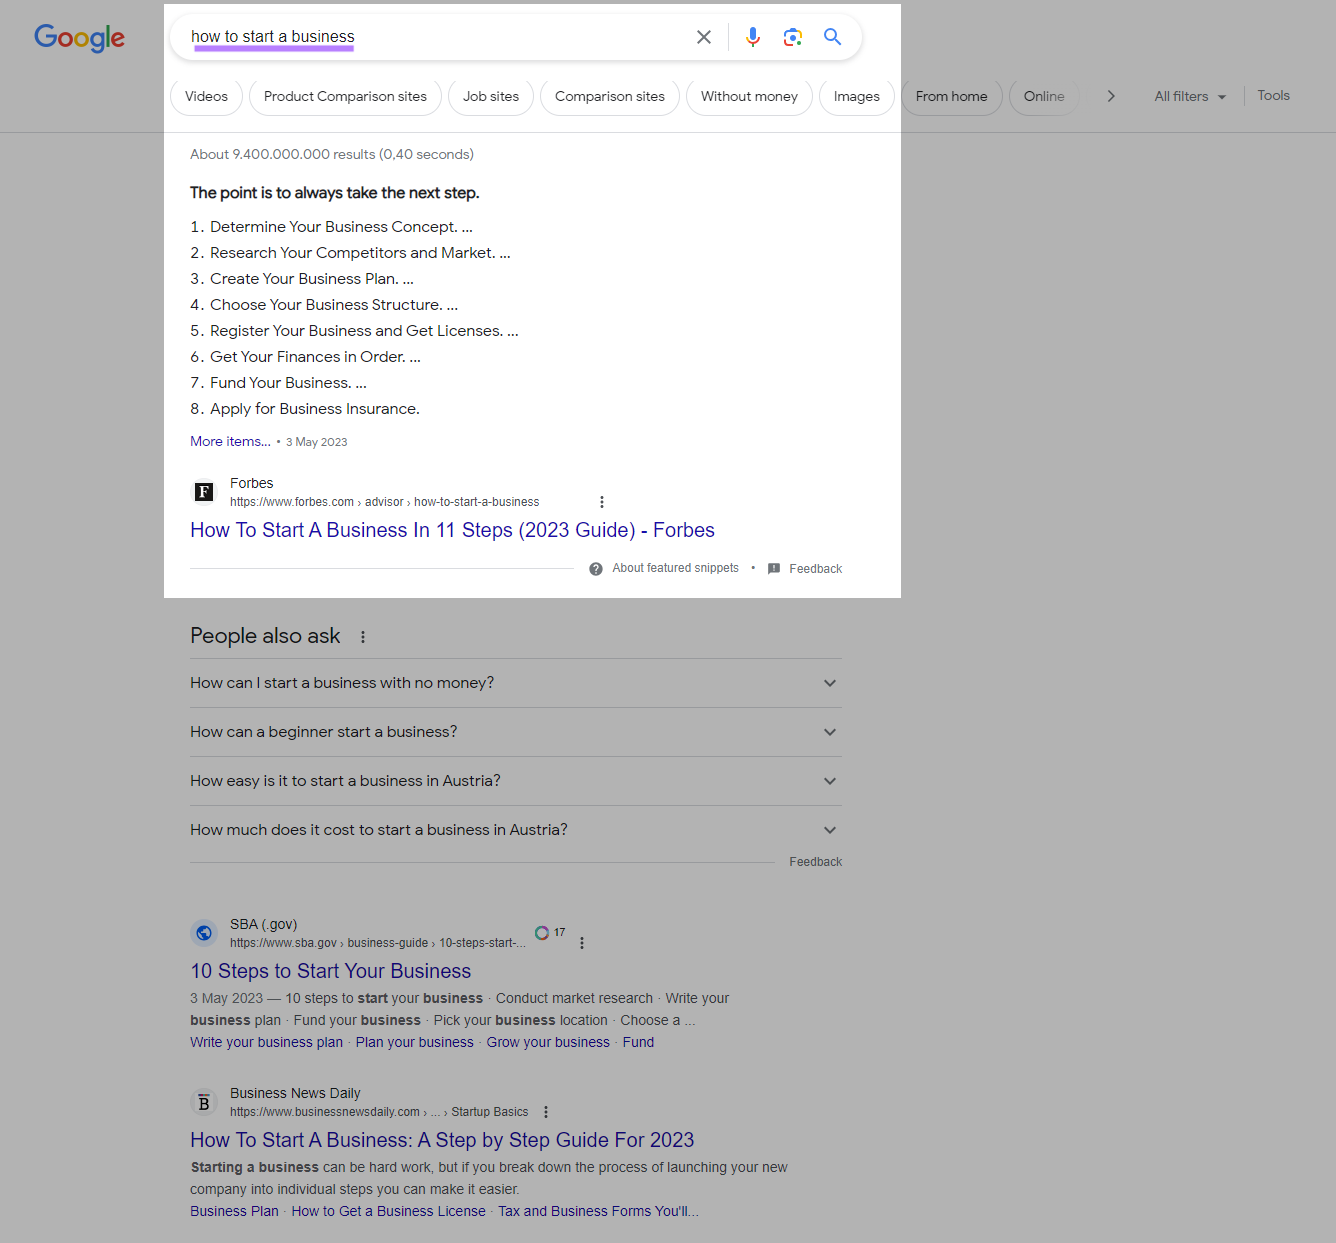Open the three-dot menu beside People also ask
This screenshot has height=1243, width=1336.
coord(362,636)
